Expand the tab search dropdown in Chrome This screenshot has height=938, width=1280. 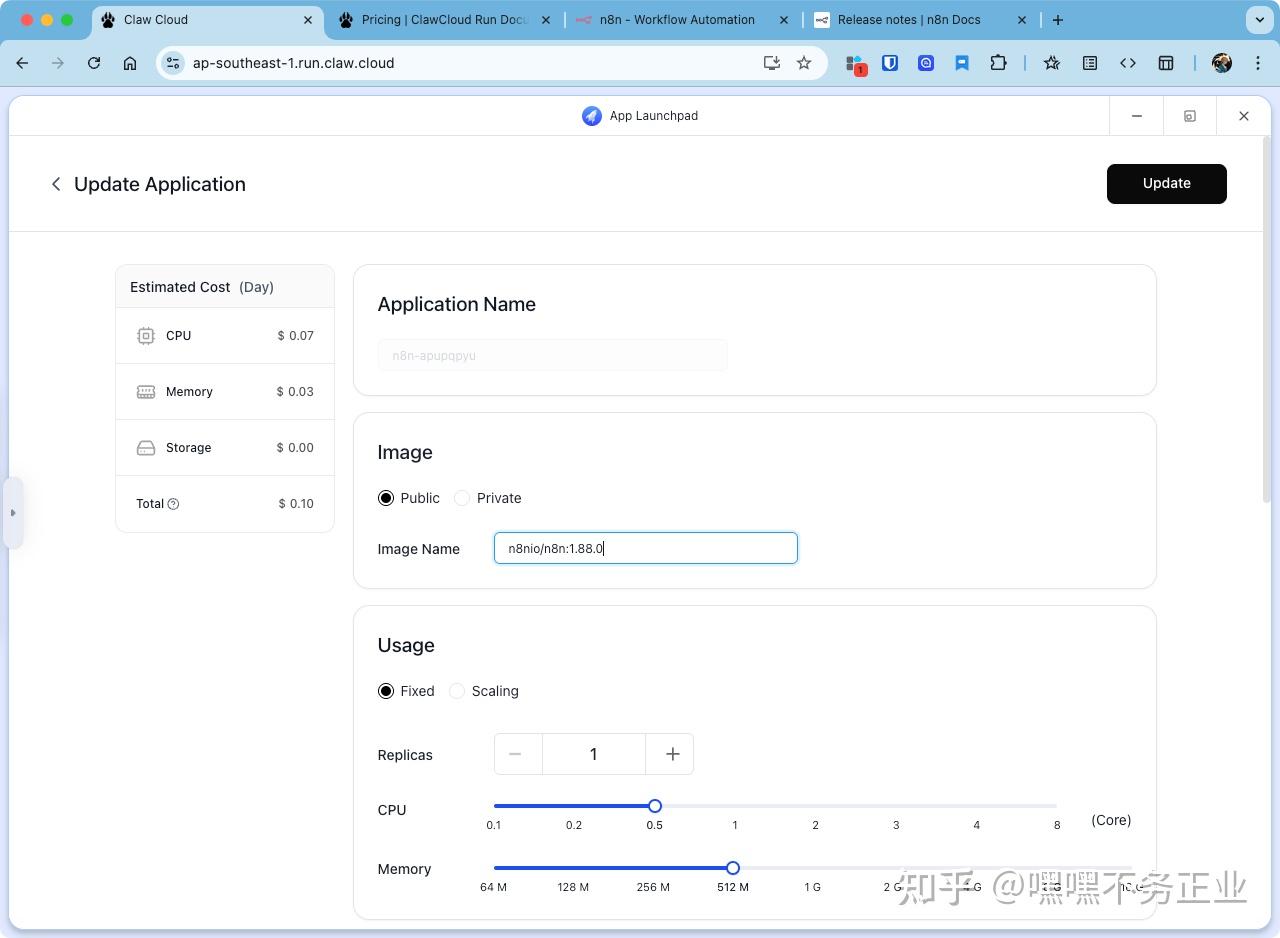point(1258,20)
